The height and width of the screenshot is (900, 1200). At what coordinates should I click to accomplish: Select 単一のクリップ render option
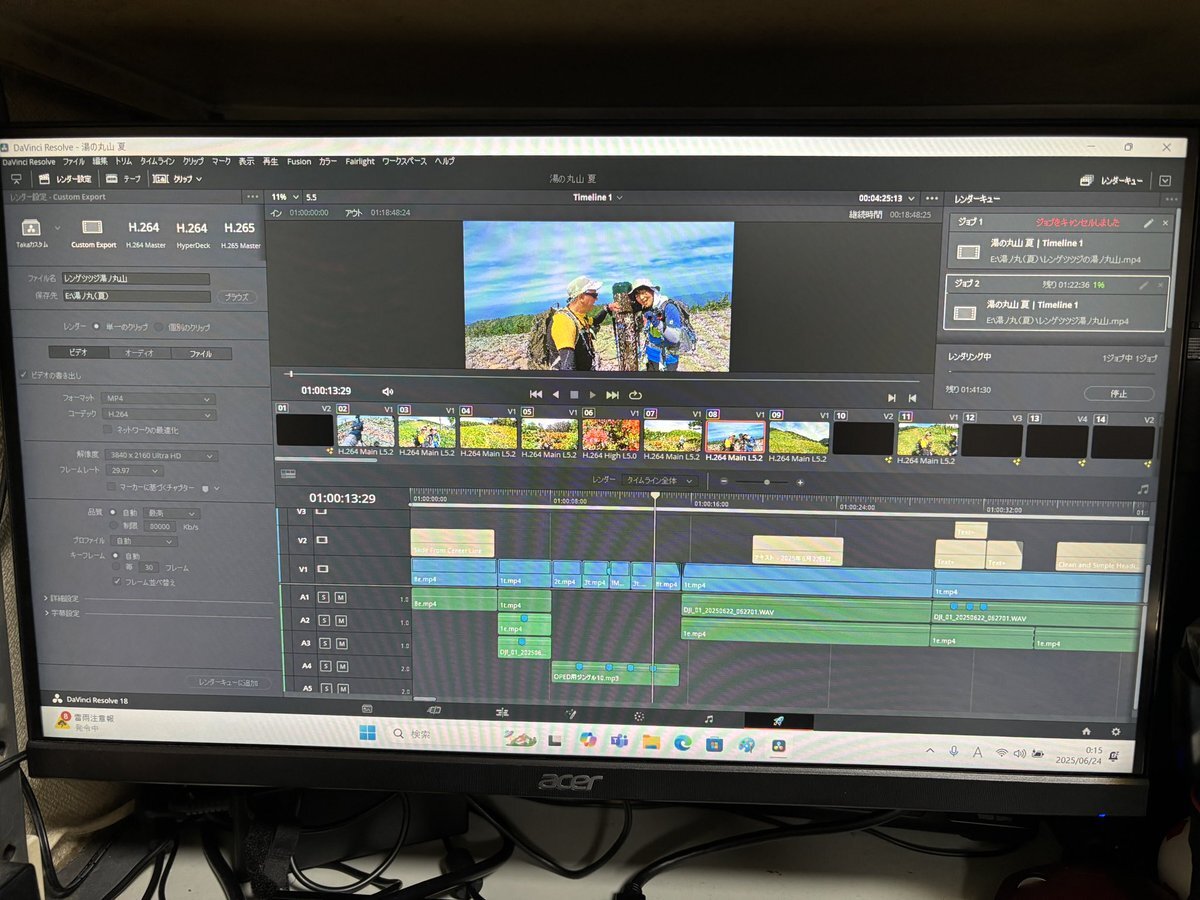click(96, 327)
